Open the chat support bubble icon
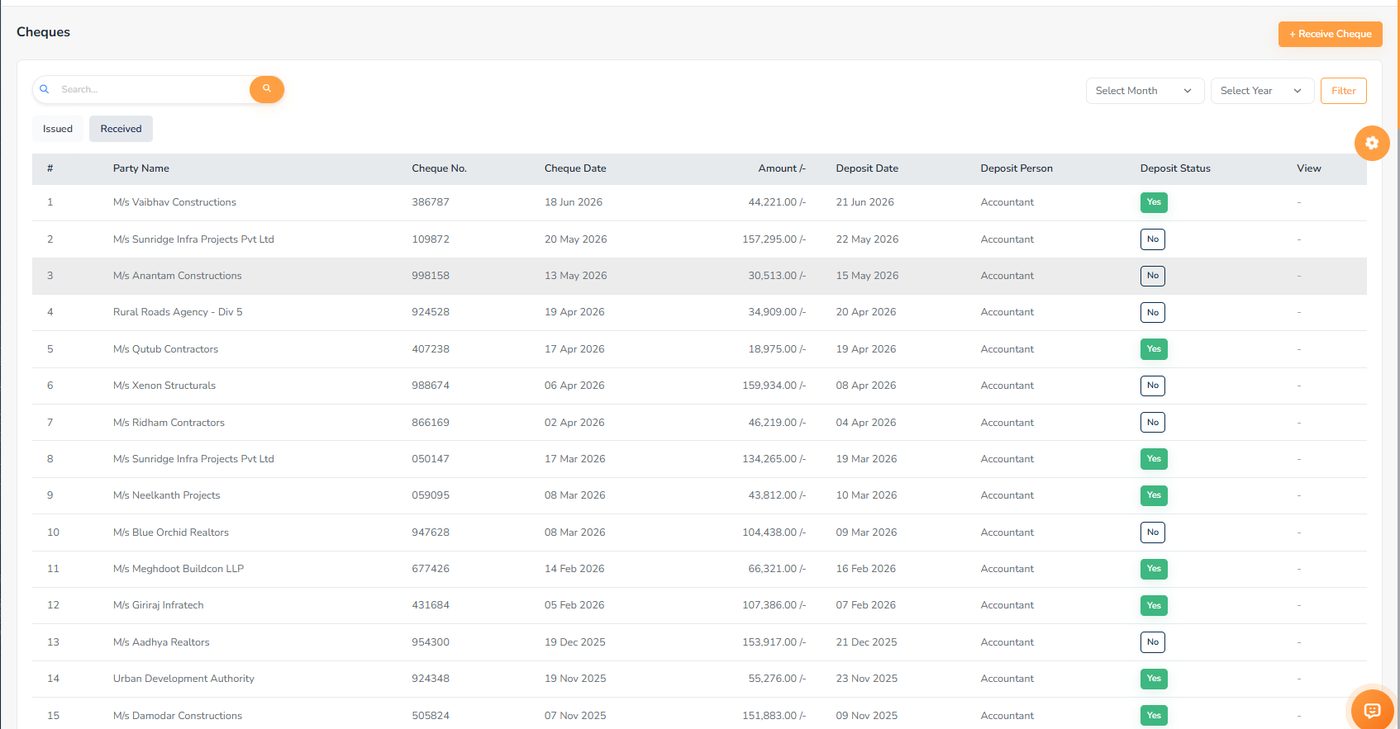 click(x=1372, y=710)
